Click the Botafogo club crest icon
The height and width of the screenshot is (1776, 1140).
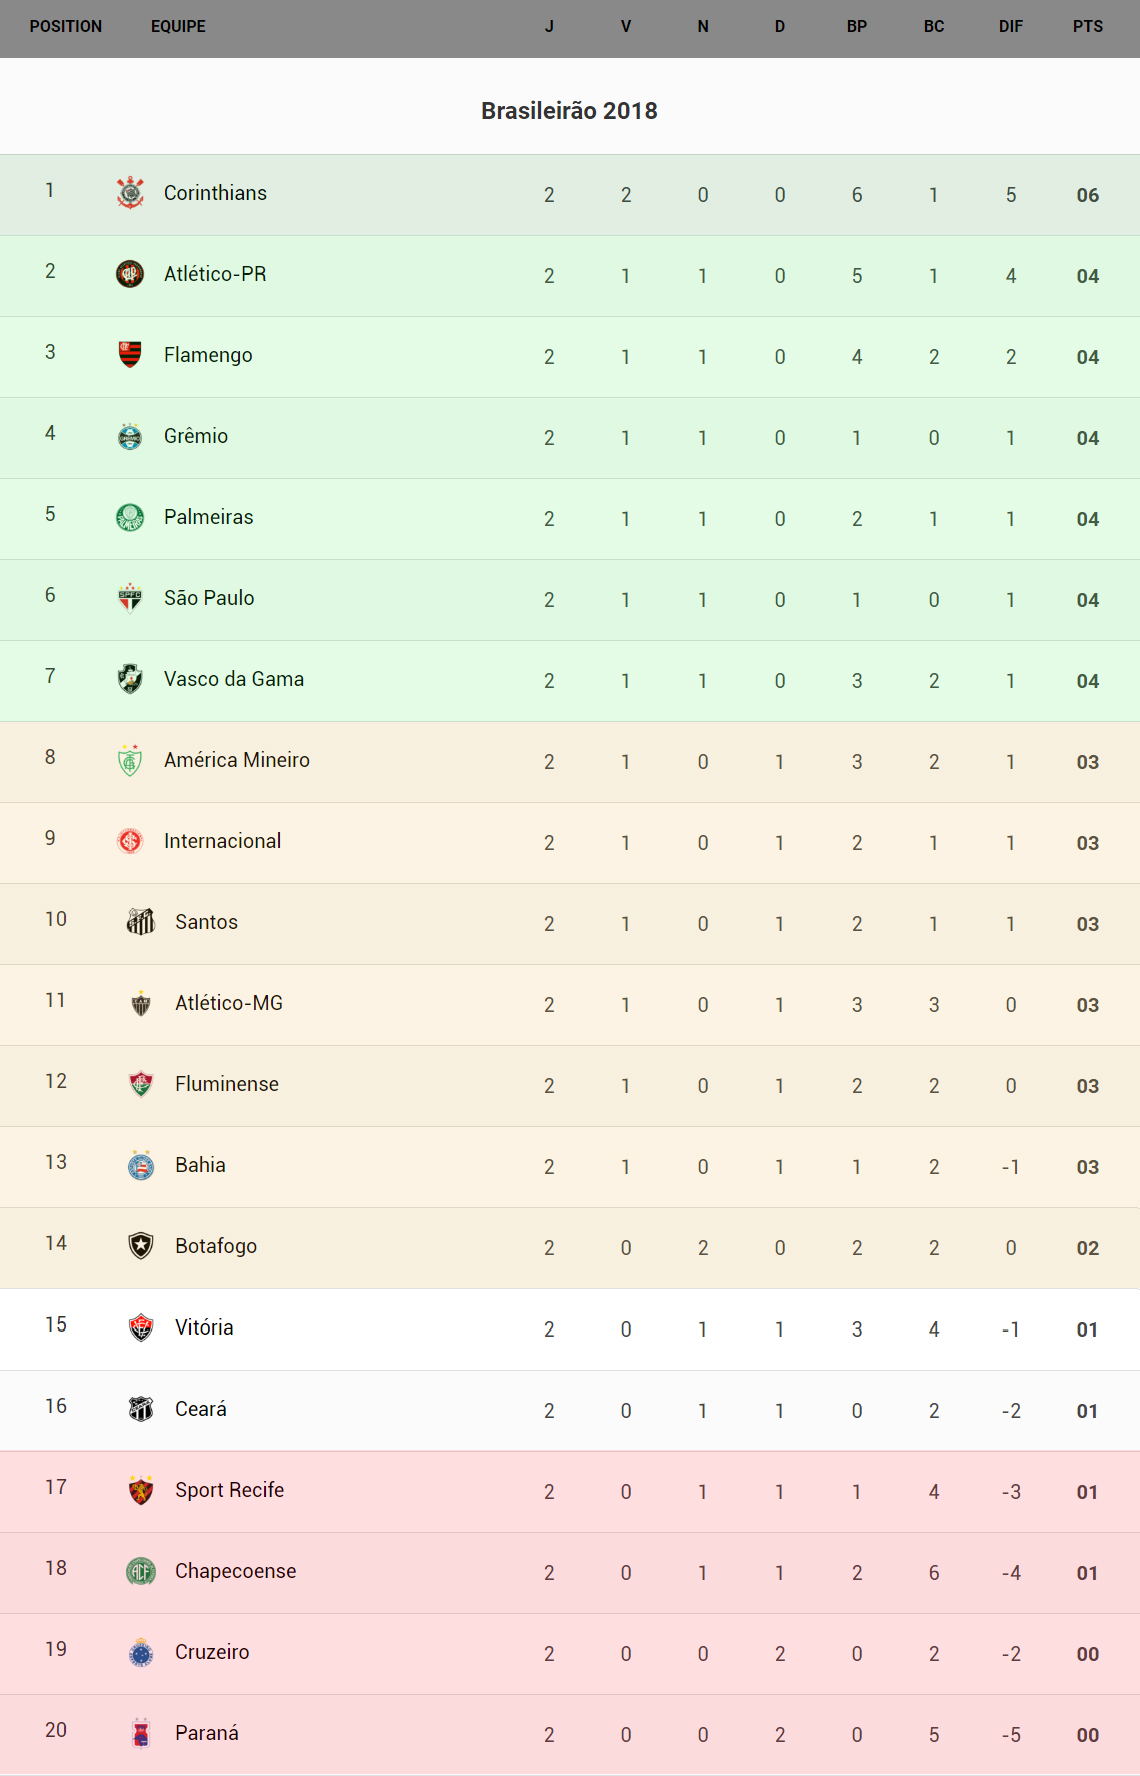[141, 1246]
